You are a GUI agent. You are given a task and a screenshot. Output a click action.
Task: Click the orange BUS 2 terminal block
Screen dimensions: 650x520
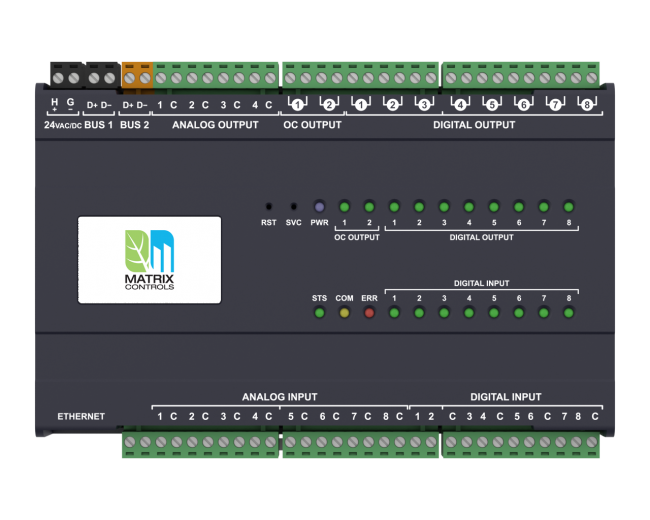[137, 76]
